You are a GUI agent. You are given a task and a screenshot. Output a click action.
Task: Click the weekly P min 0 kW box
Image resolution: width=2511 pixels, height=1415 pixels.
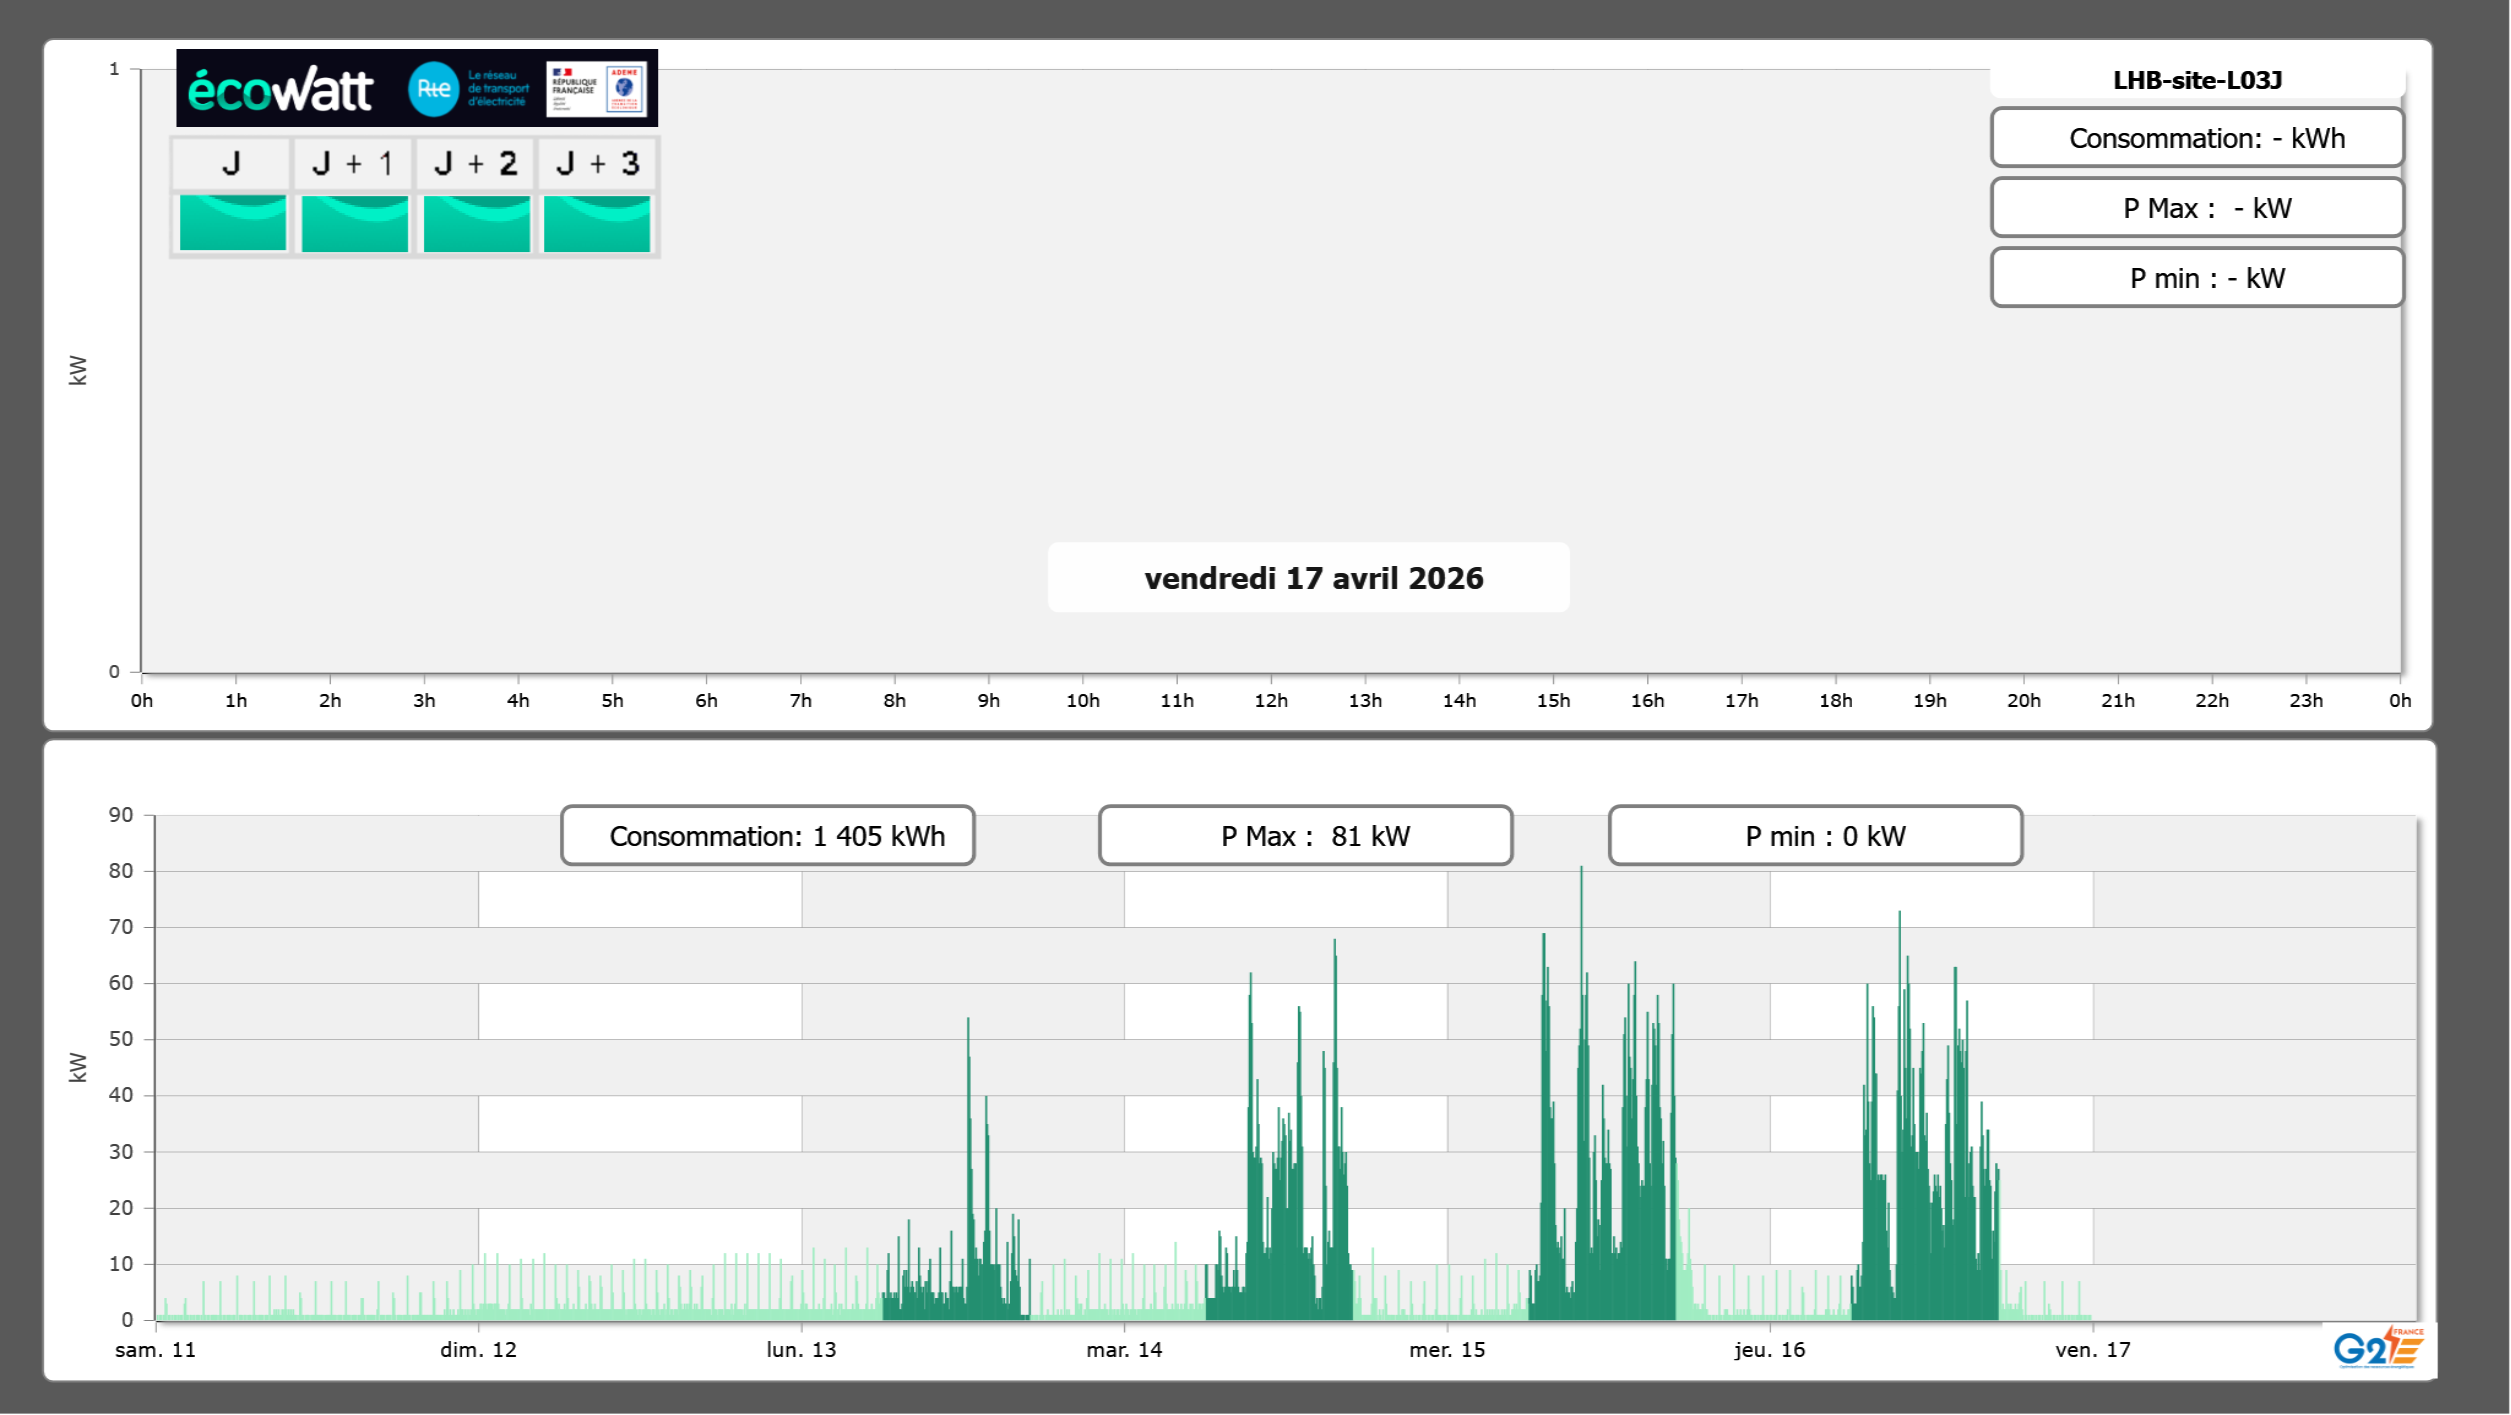click(x=1815, y=836)
